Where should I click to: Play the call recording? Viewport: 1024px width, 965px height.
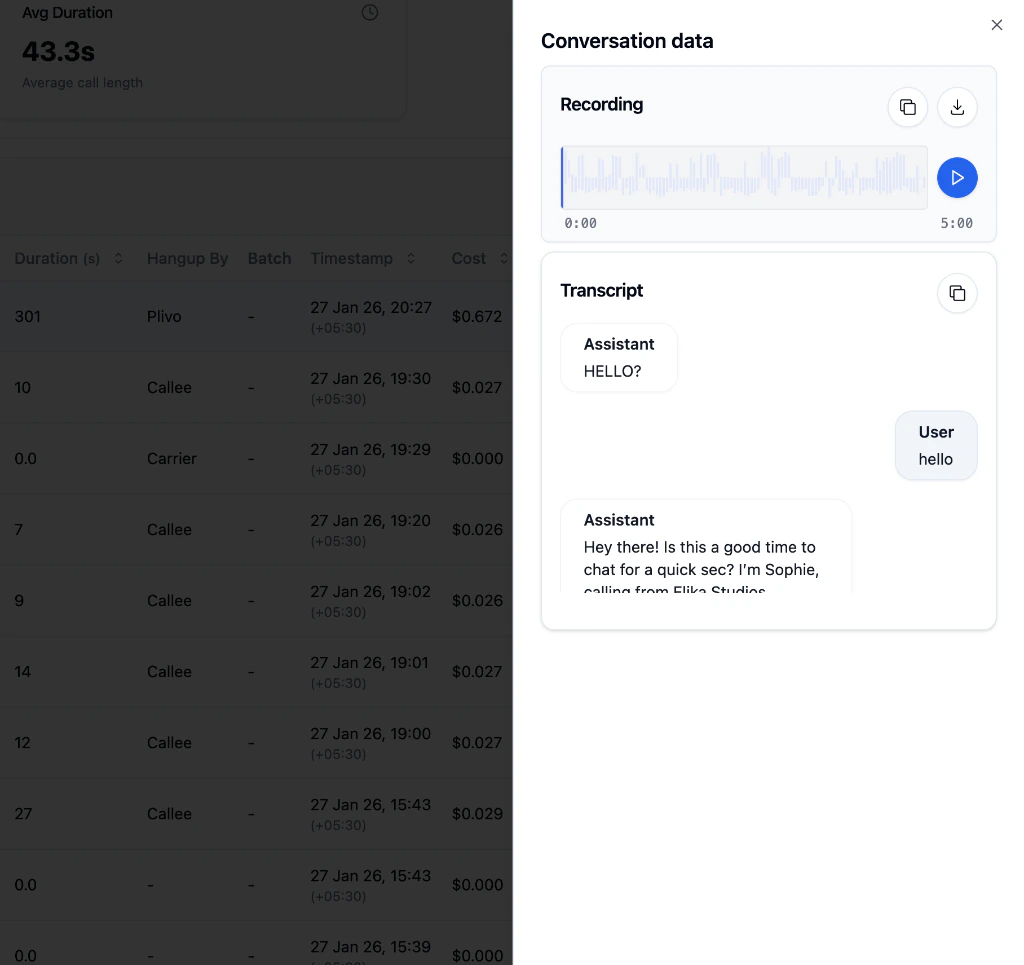tap(957, 177)
